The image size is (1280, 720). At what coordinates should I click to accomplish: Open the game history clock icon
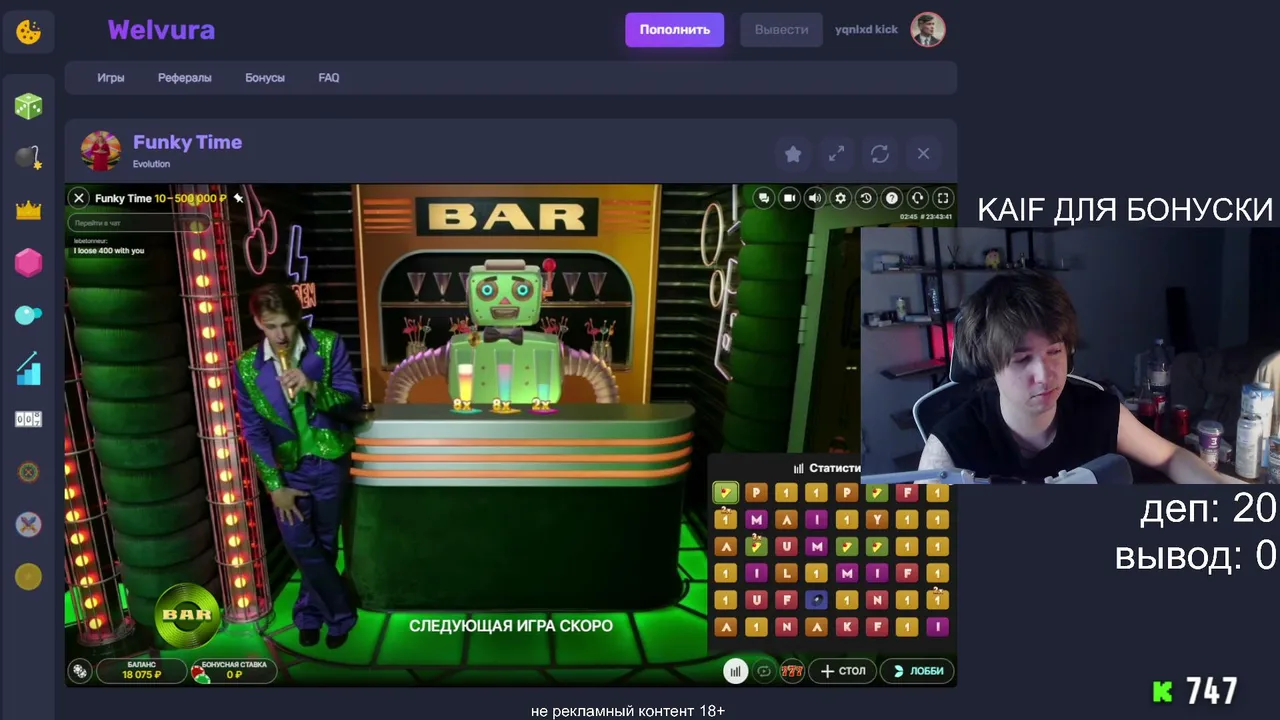866,198
